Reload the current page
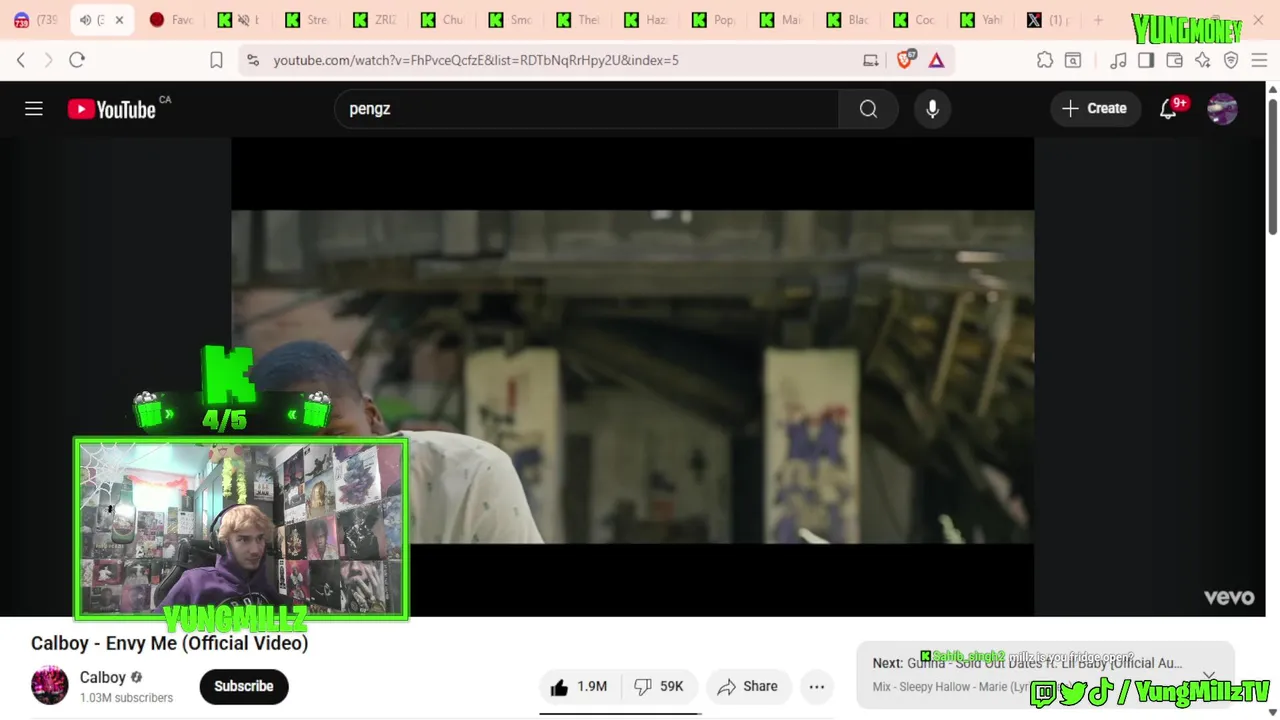1280x720 pixels. [x=77, y=60]
